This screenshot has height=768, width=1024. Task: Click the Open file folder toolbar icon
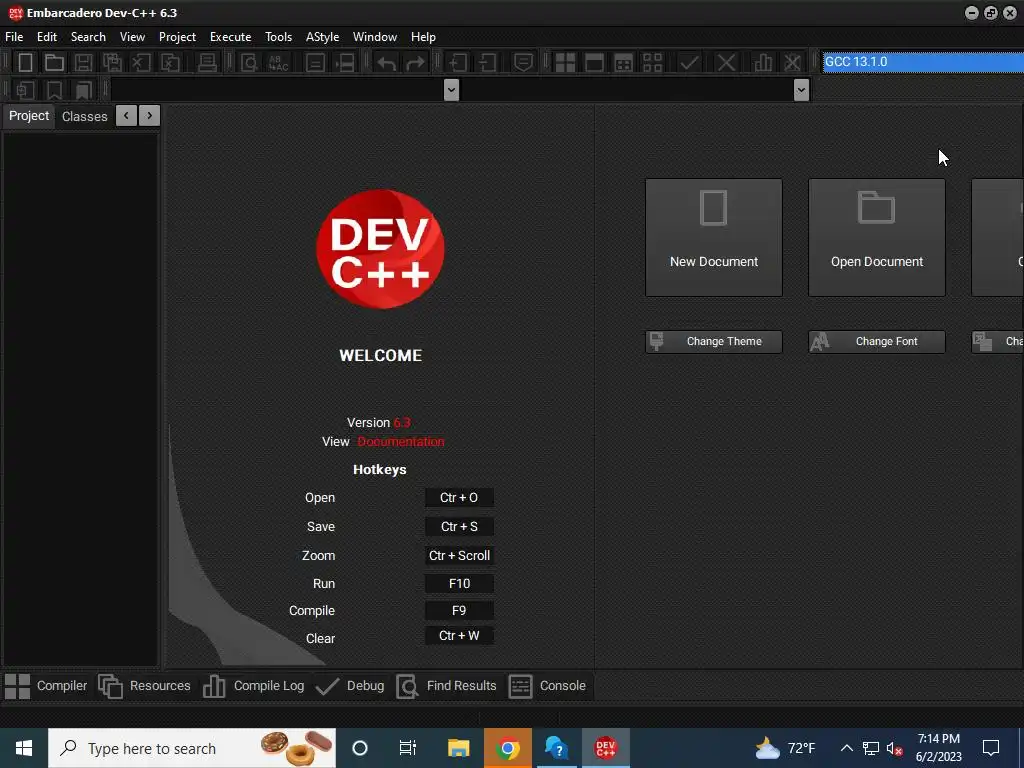[54, 63]
